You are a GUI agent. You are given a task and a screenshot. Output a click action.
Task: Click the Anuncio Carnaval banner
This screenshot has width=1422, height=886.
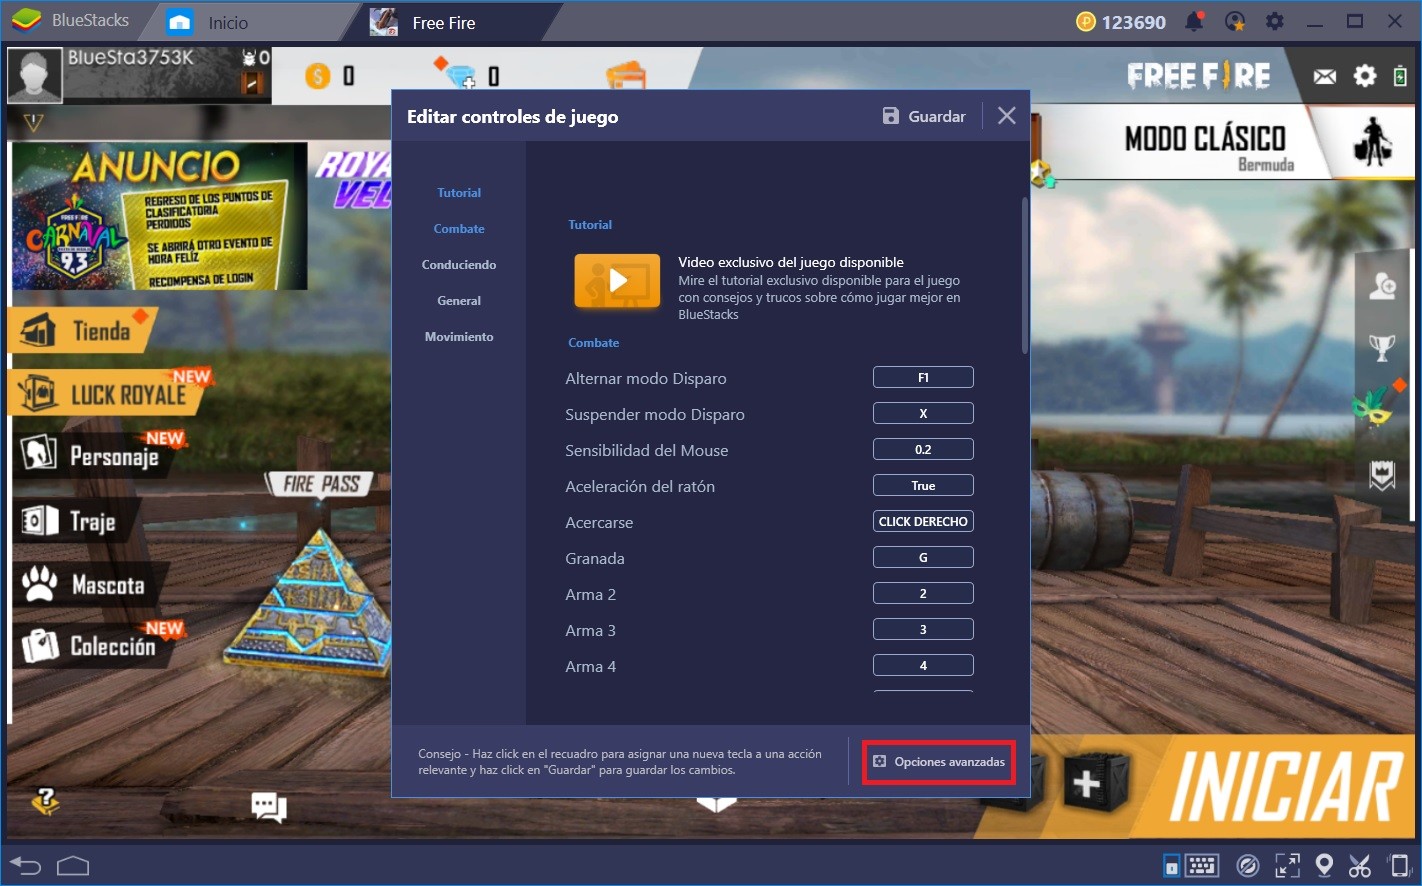coord(160,216)
